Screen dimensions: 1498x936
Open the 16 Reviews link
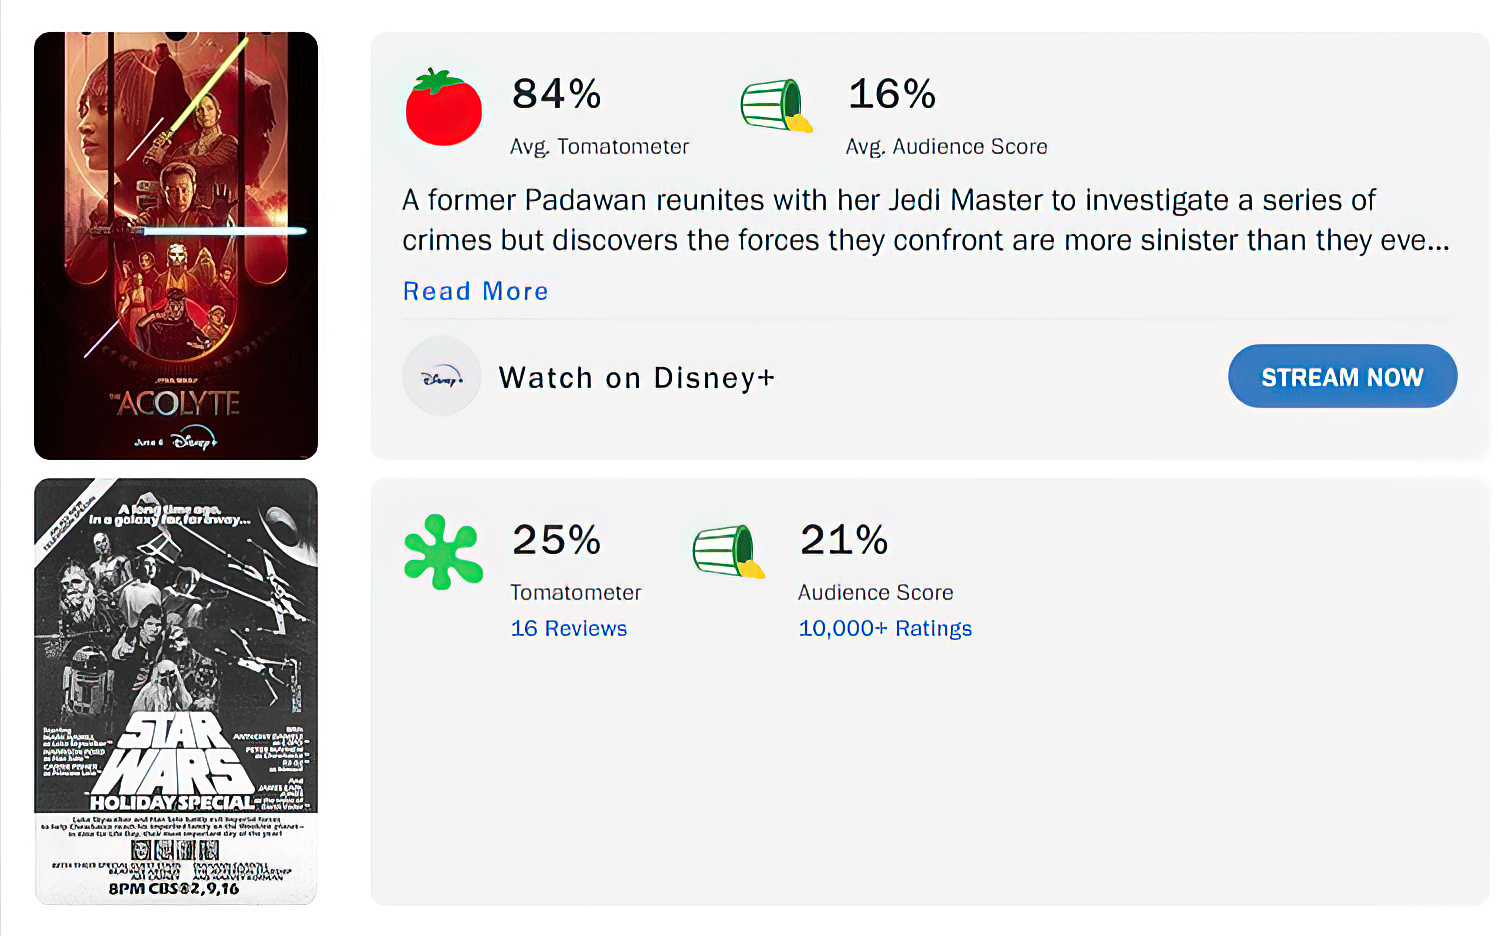coord(568,628)
